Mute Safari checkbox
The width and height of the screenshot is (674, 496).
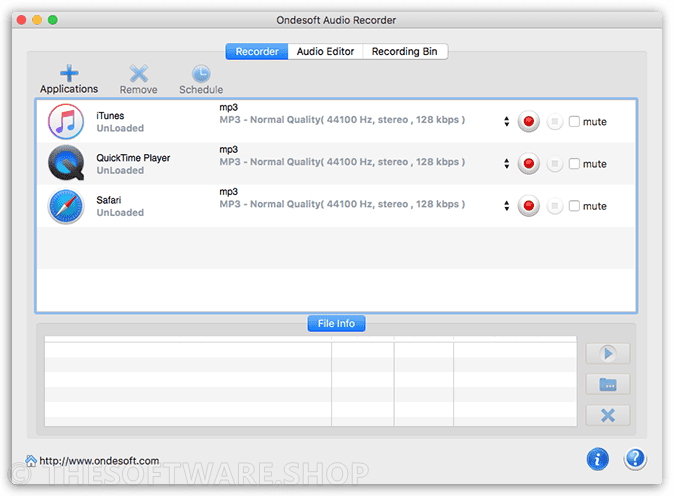tap(574, 206)
